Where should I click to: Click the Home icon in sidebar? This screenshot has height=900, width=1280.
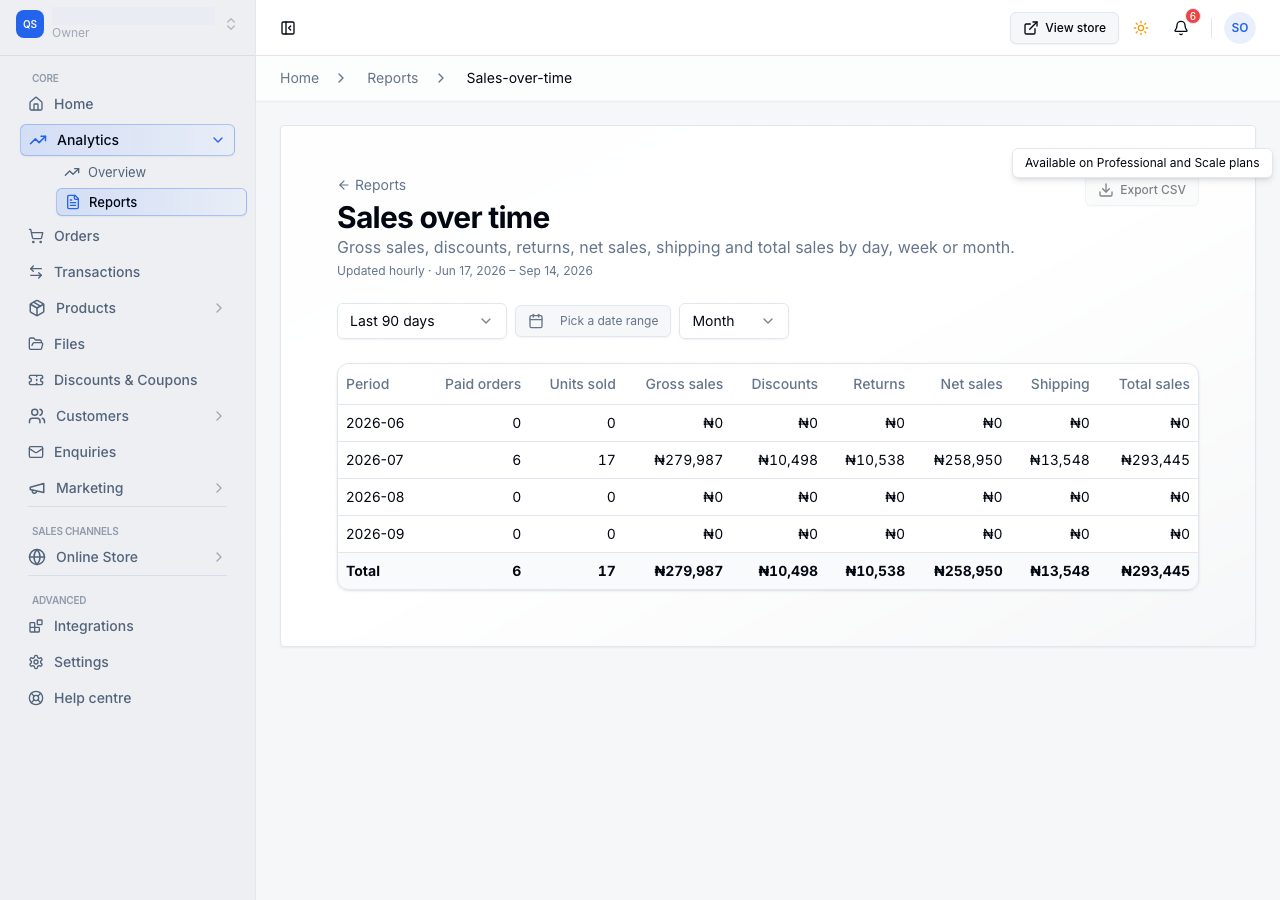point(36,104)
